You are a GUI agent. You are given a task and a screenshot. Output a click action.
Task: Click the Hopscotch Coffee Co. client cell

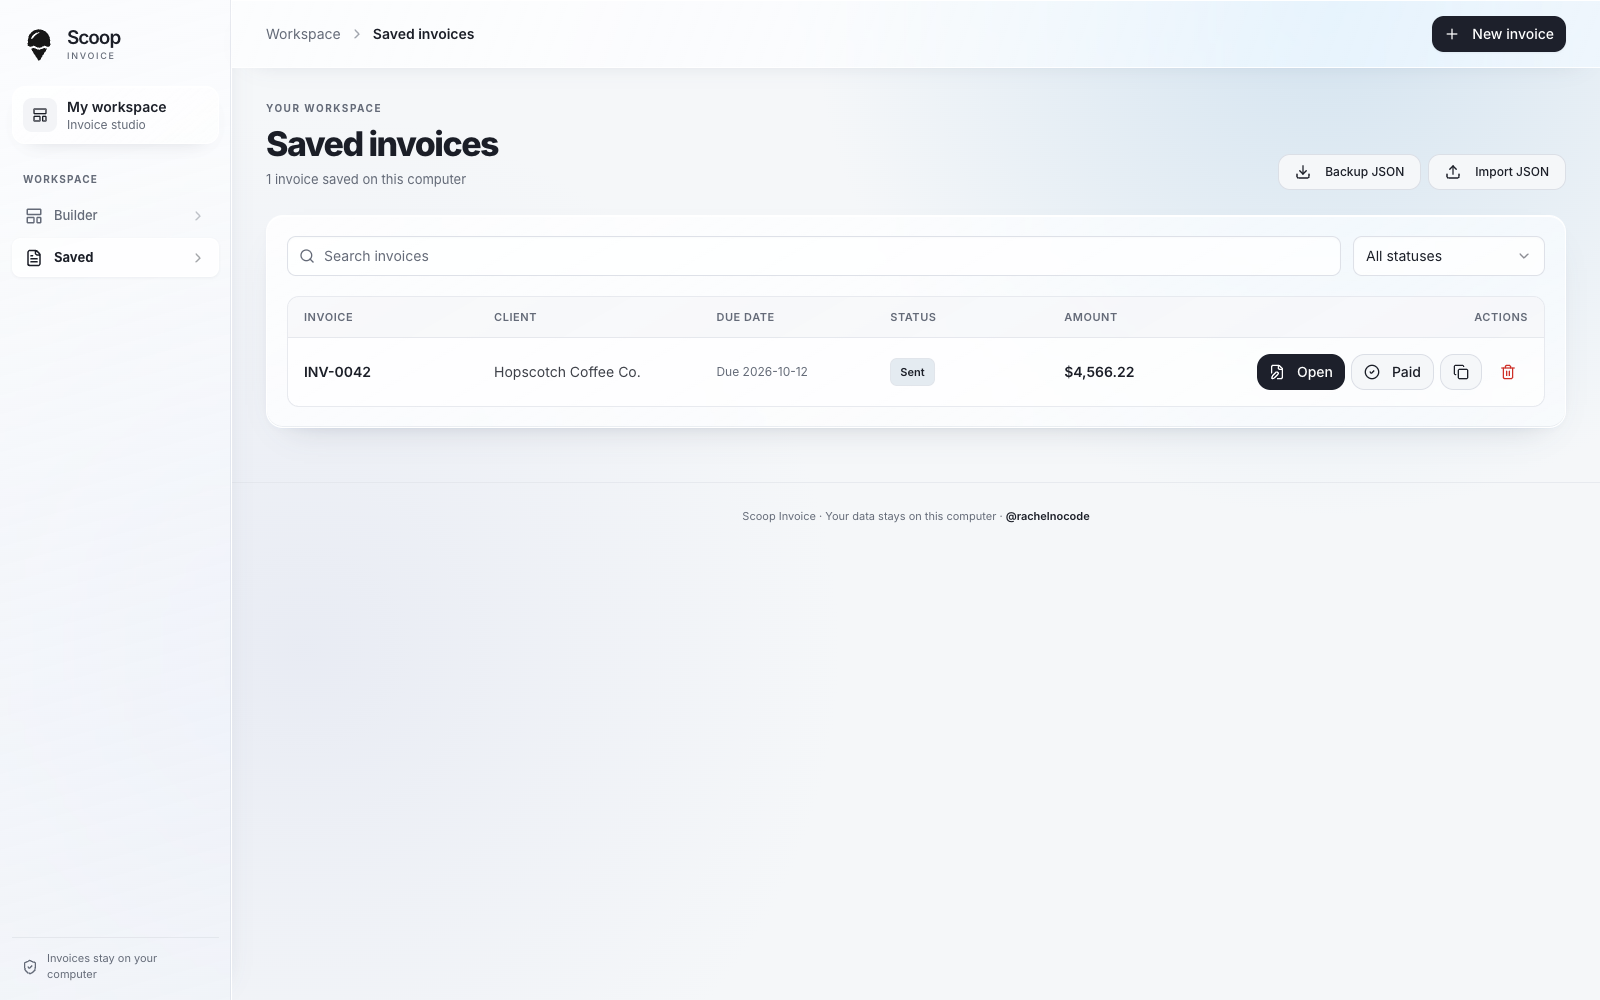[x=567, y=372]
